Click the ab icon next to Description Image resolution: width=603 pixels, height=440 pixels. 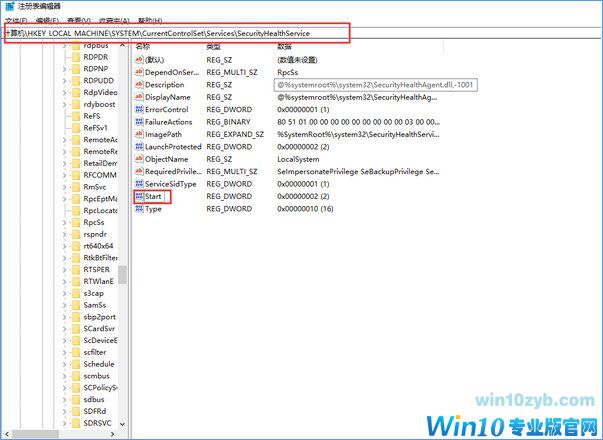tap(139, 84)
